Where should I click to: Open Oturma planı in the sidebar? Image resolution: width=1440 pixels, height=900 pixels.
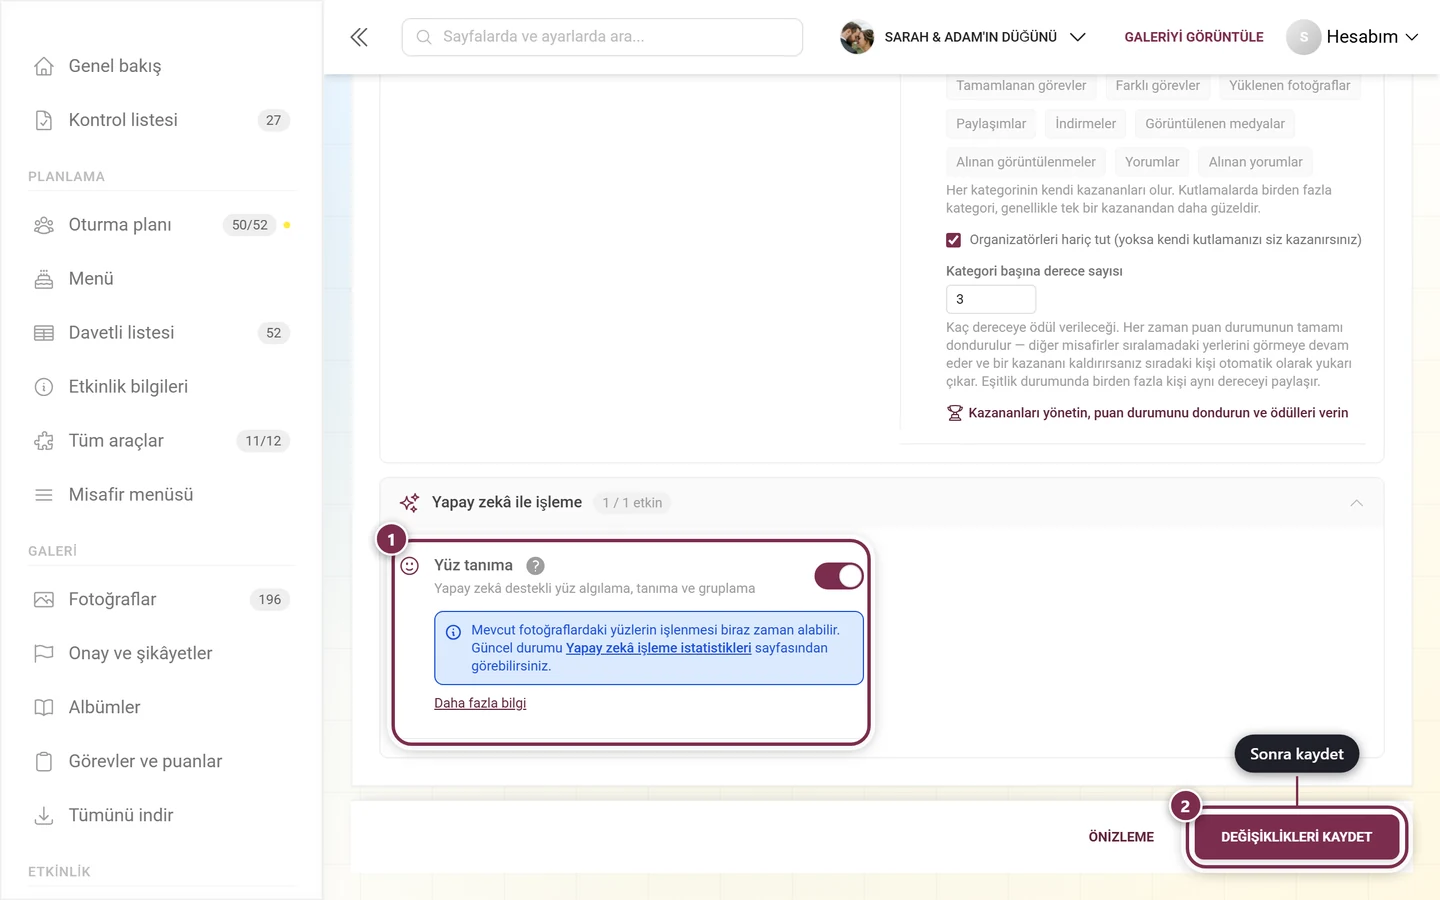click(161, 225)
